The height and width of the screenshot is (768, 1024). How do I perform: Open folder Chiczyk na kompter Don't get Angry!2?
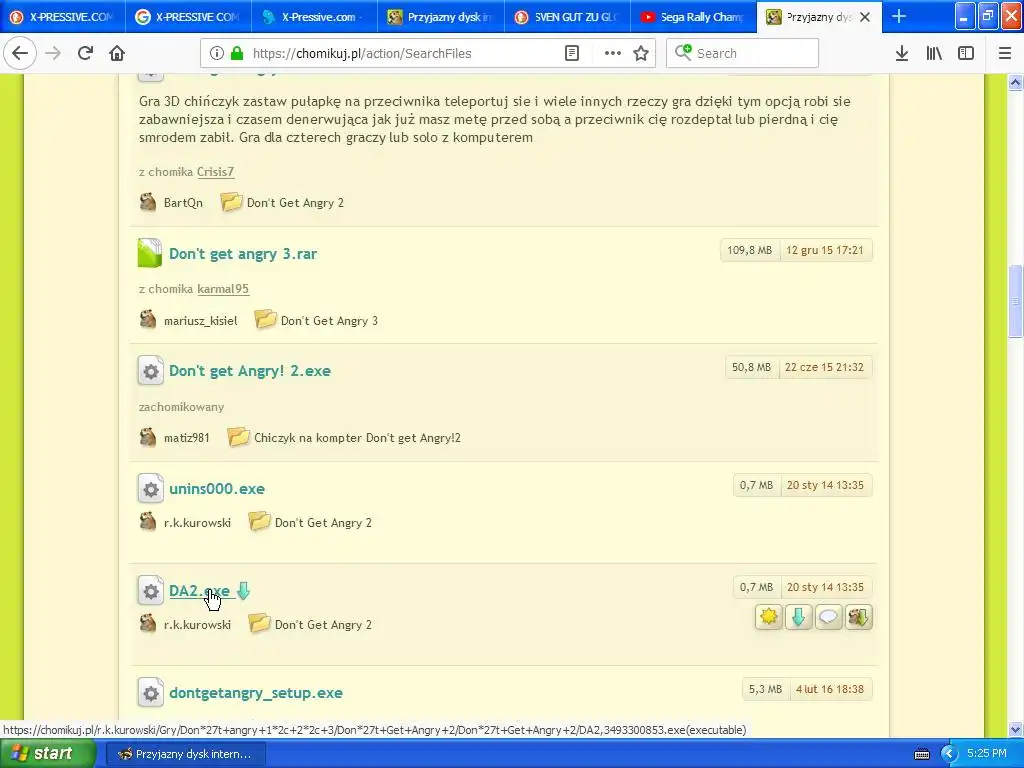tap(357, 438)
